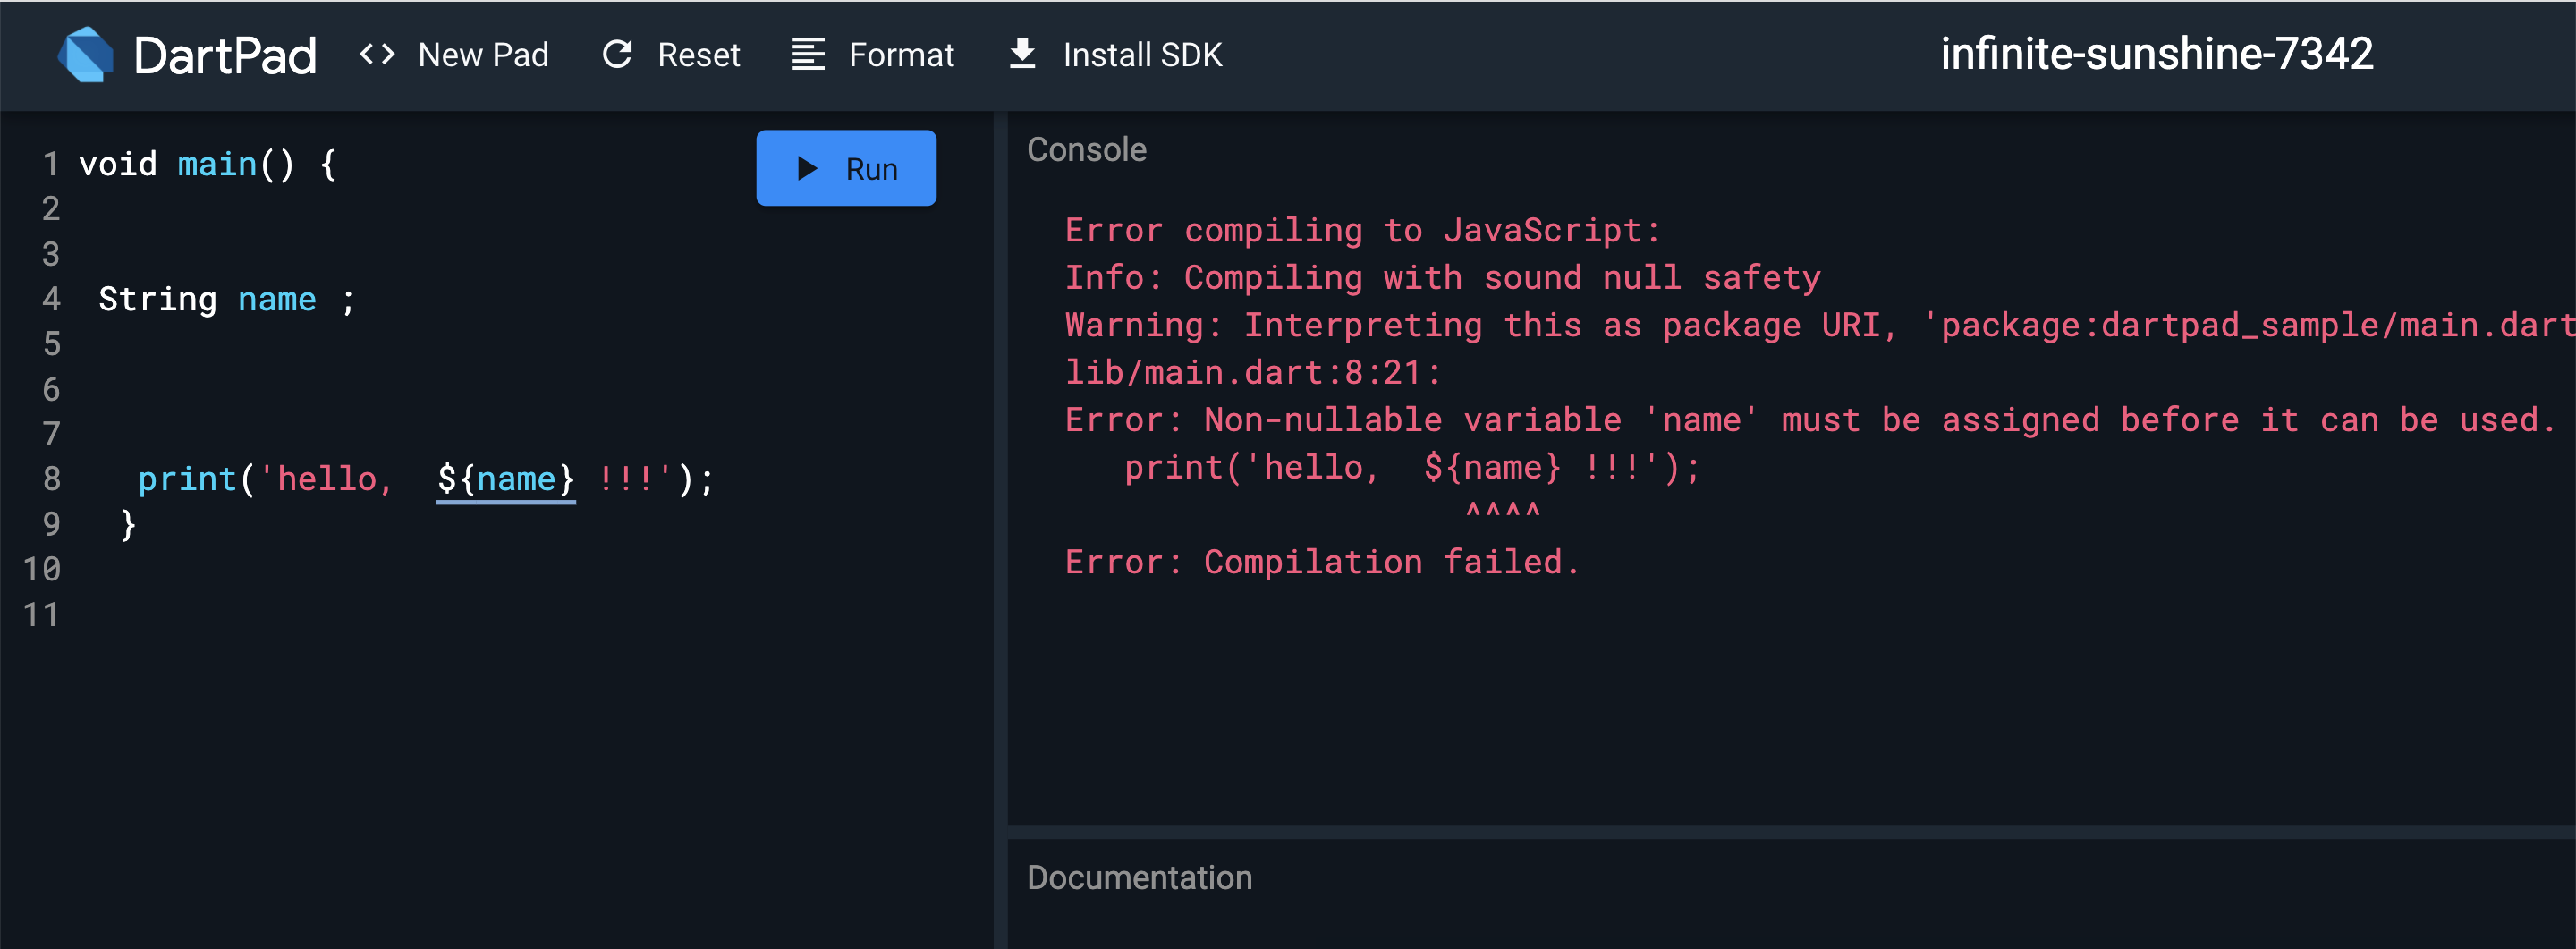Select the Documentation panel header
This screenshot has width=2576, height=949.
point(1139,878)
